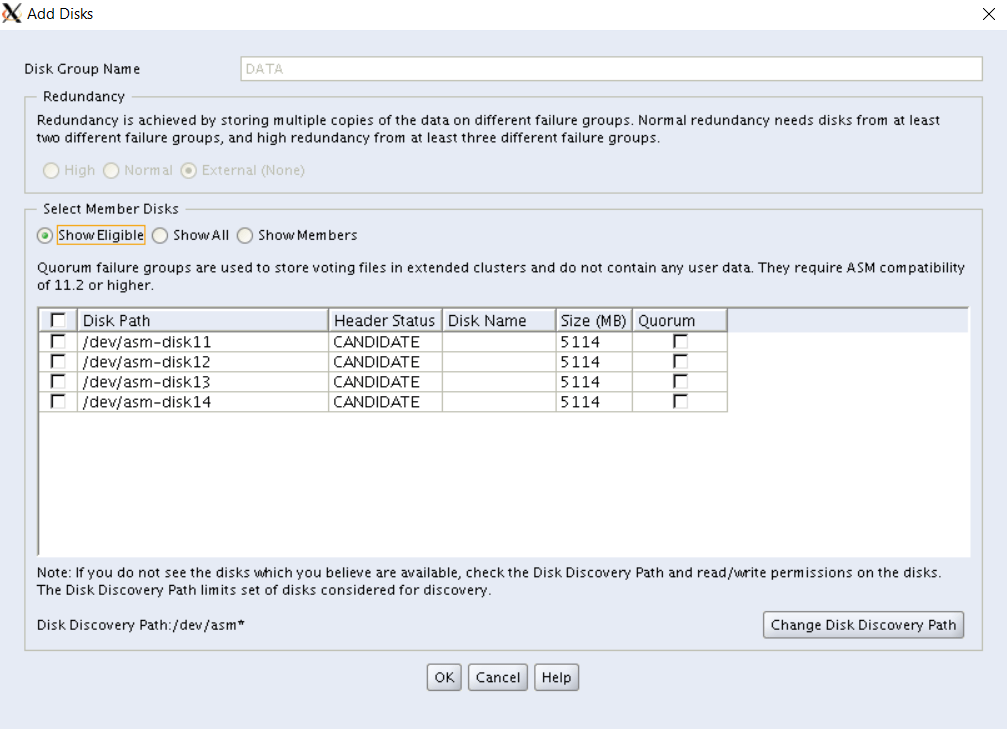Select the Show All radio button
The height and width of the screenshot is (729, 1007).
click(160, 236)
